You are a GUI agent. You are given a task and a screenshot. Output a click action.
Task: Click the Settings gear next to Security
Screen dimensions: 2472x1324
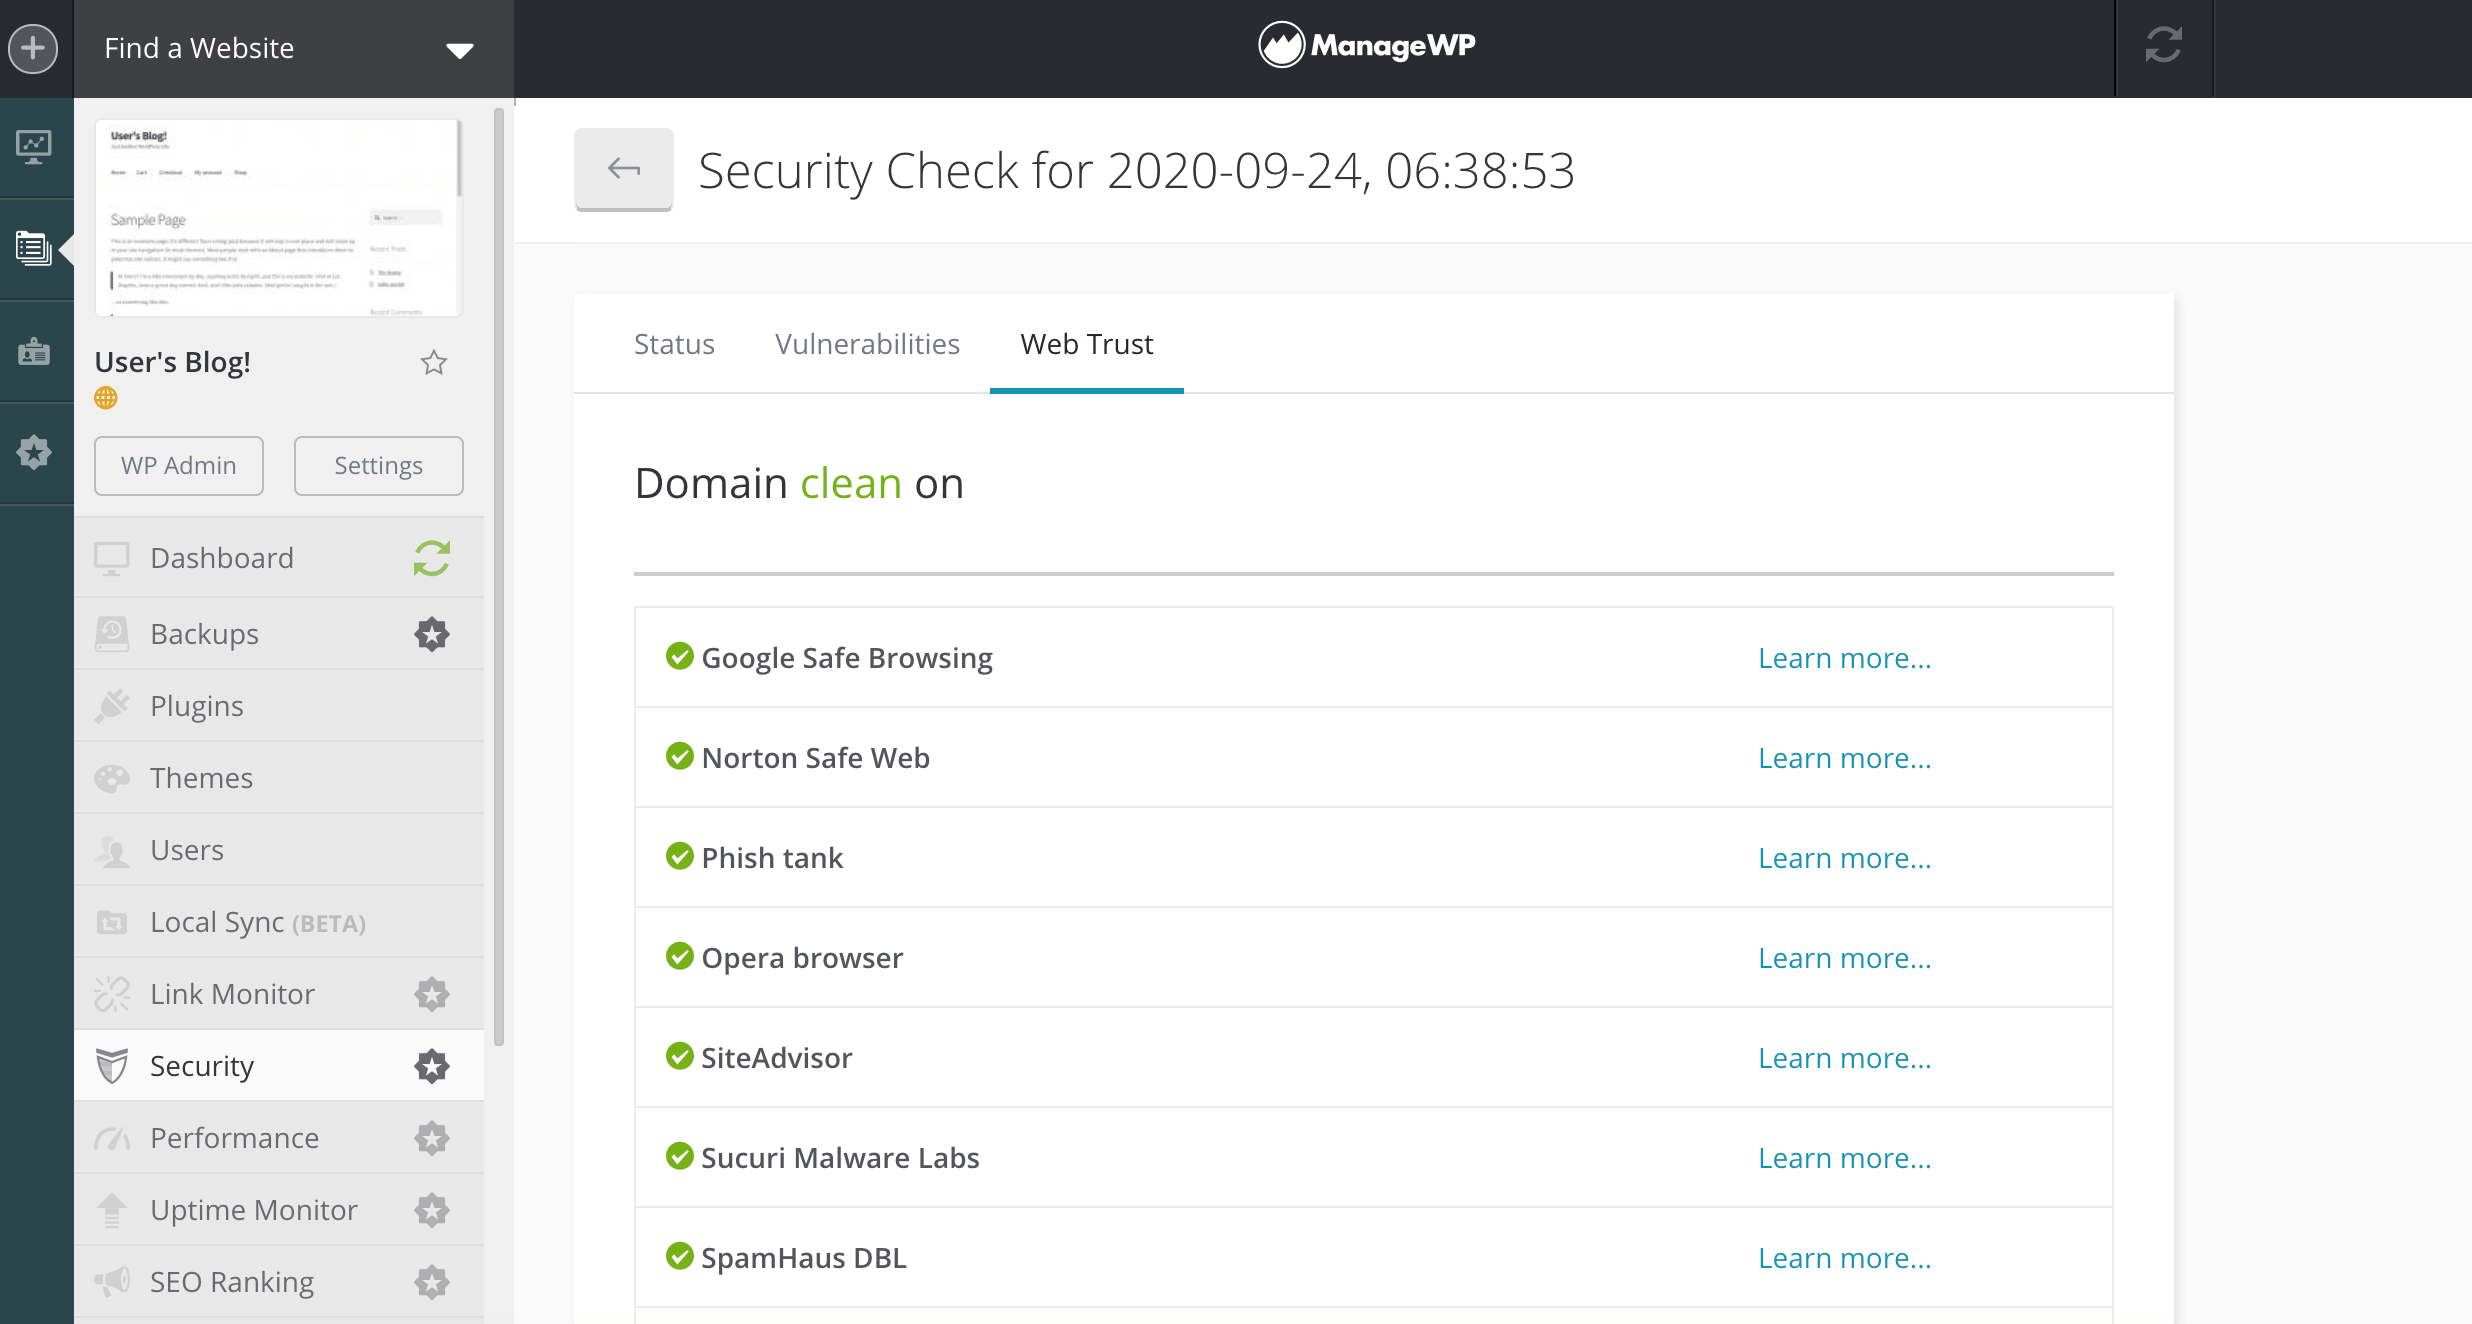point(432,1066)
